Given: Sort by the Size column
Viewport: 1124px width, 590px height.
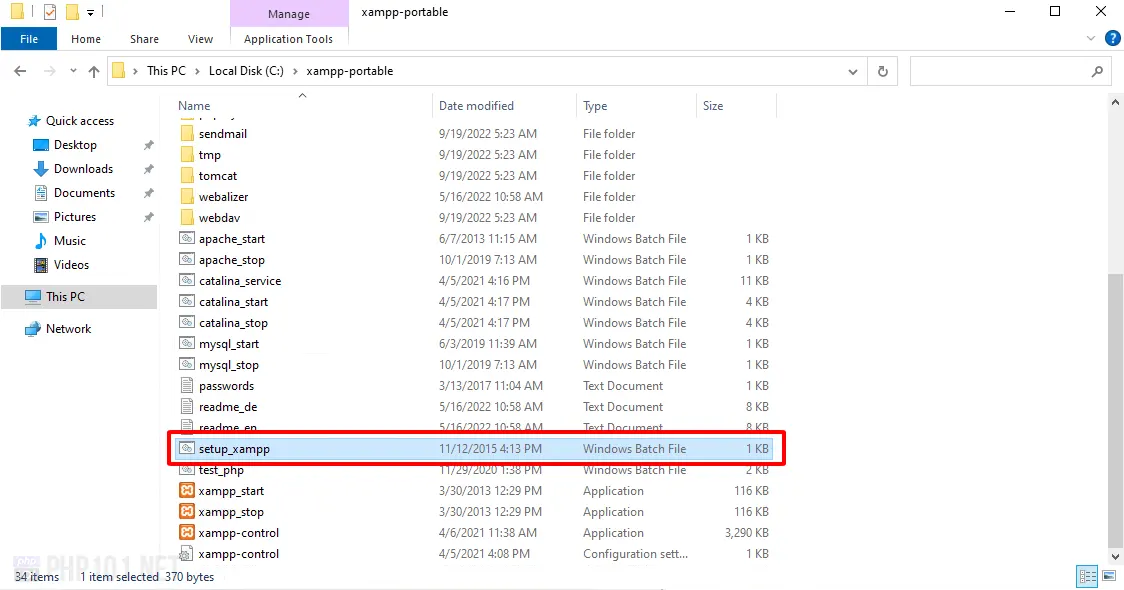Looking at the screenshot, I should 713,105.
